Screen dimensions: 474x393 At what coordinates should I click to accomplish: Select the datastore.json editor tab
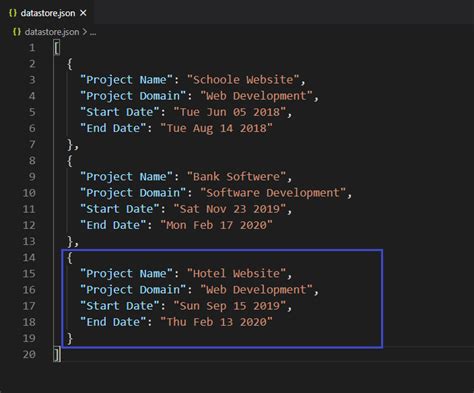47,13
